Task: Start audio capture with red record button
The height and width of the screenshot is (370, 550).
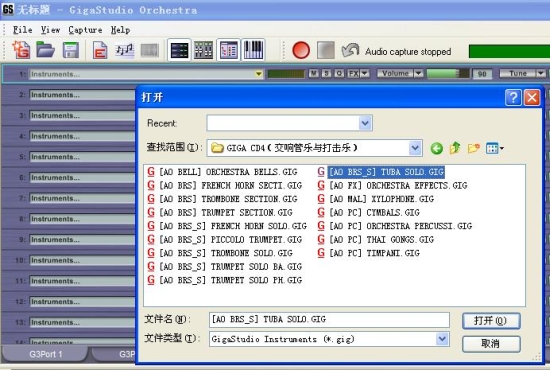Action: coord(301,50)
